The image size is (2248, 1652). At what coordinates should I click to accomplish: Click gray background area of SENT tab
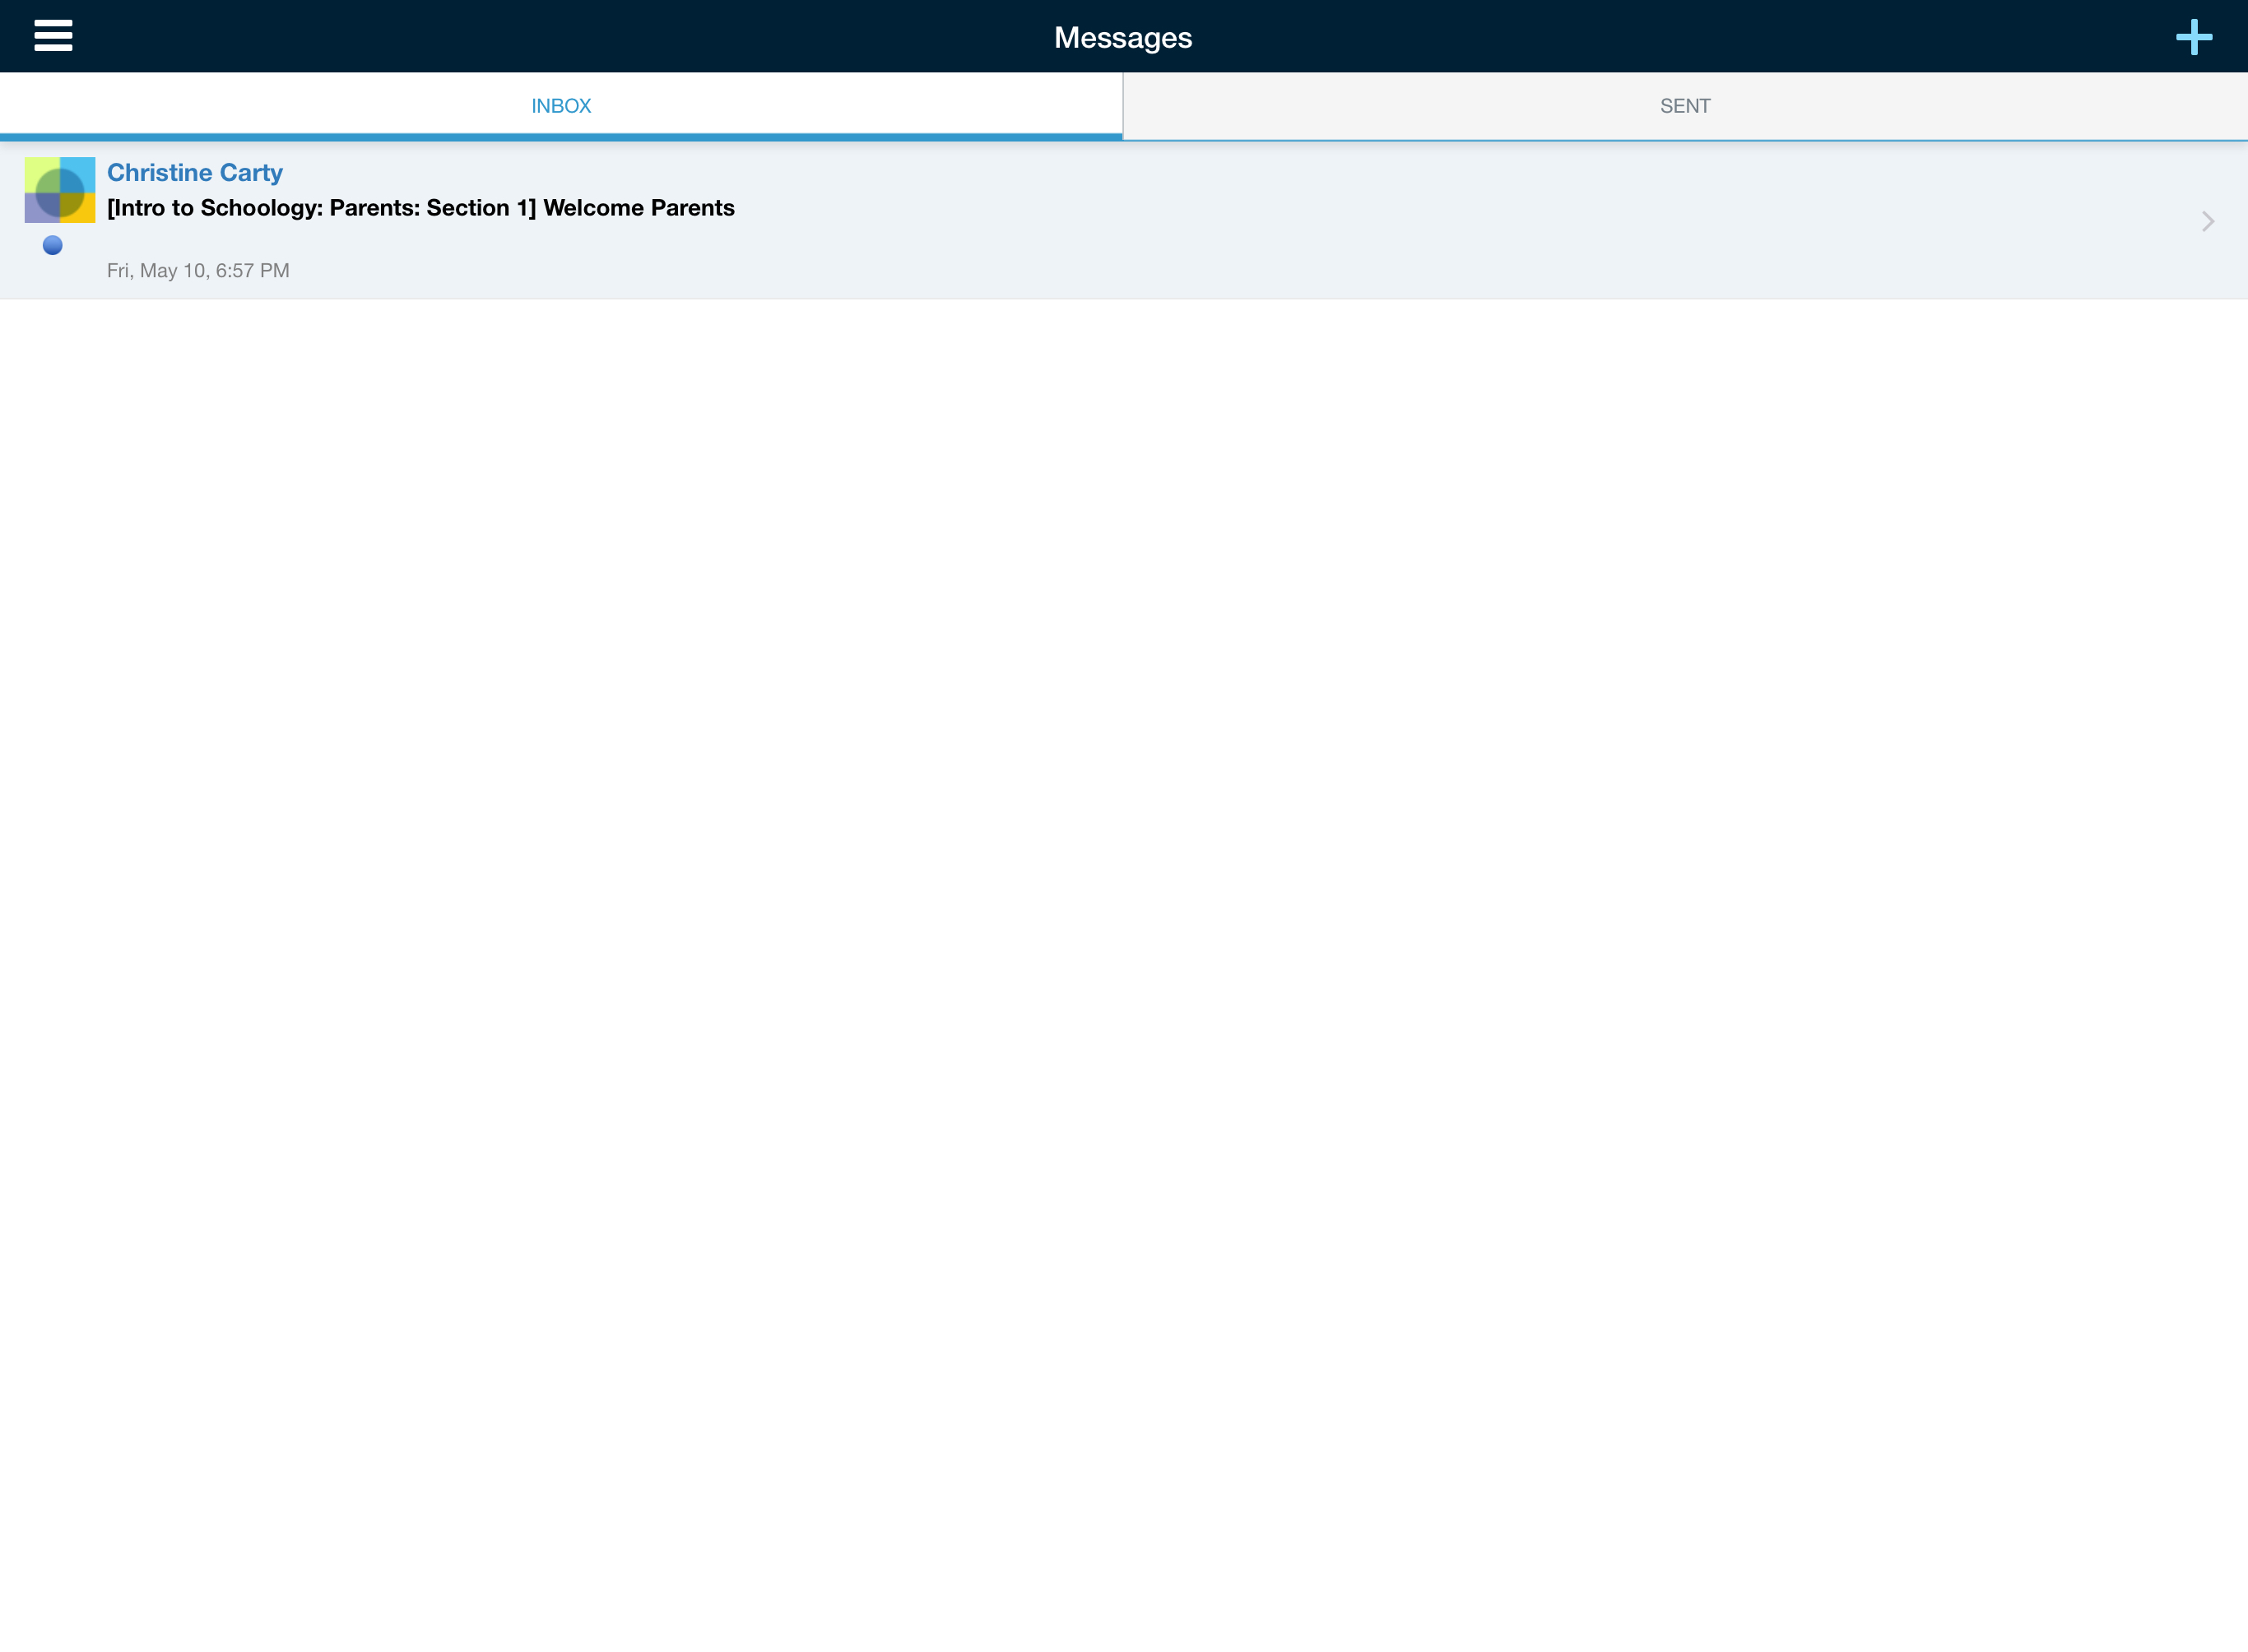[1950, 106]
